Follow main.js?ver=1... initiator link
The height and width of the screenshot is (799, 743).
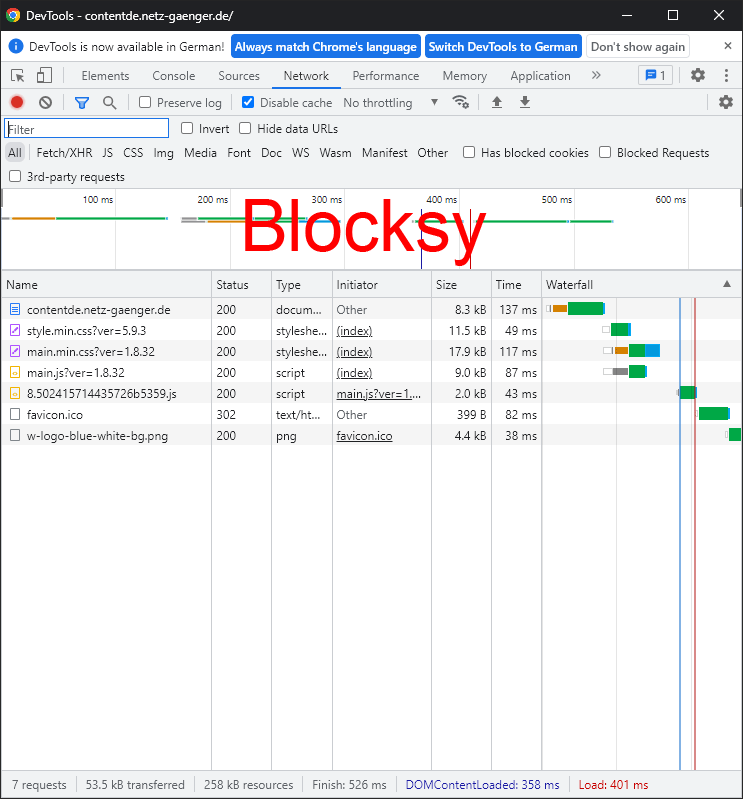pyautogui.click(x=379, y=394)
